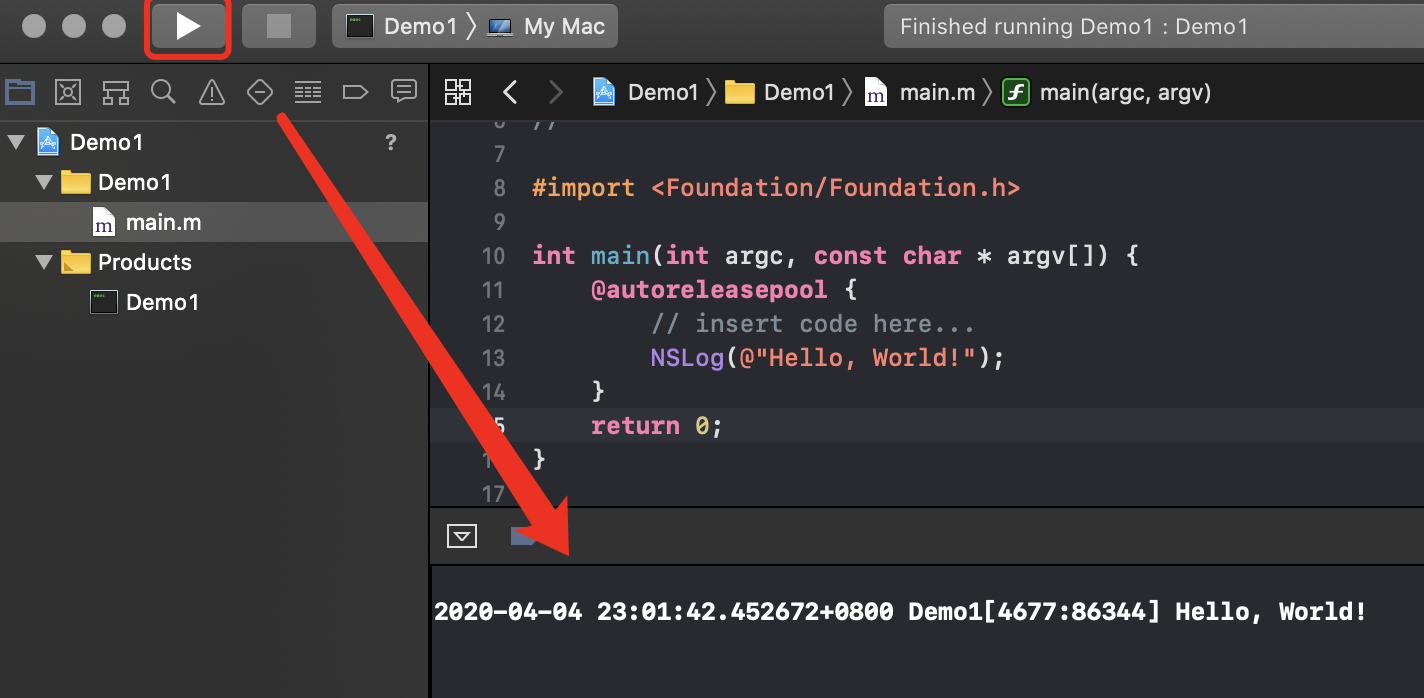Click the #import keyword in code
The height and width of the screenshot is (698, 1424).
tap(583, 188)
